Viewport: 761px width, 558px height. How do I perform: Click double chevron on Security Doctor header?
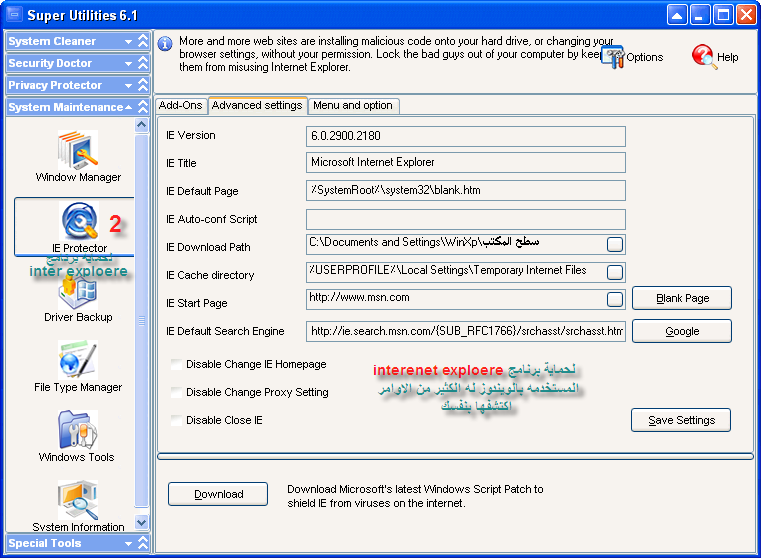pyautogui.click(x=143, y=63)
